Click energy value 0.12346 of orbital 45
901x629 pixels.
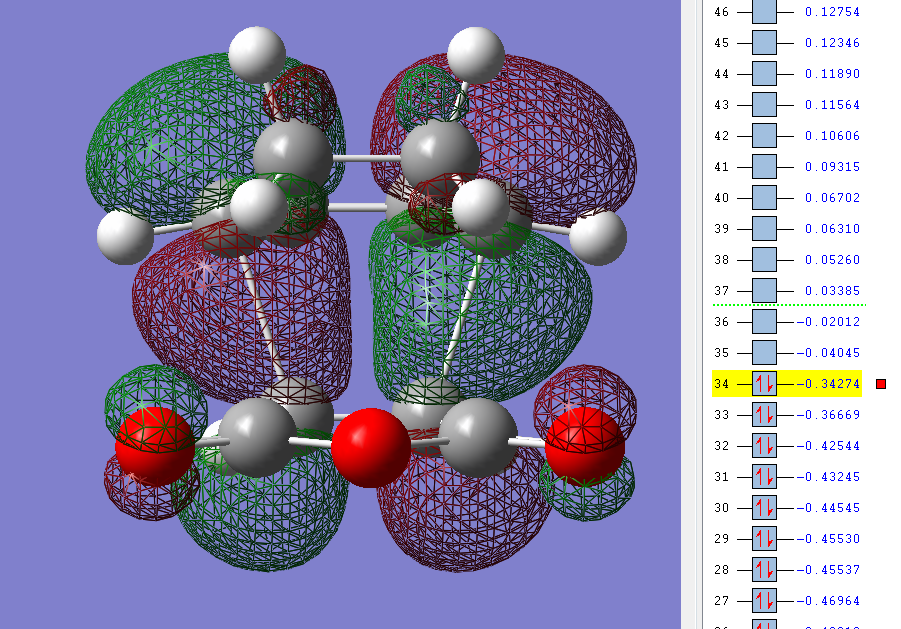tap(832, 43)
